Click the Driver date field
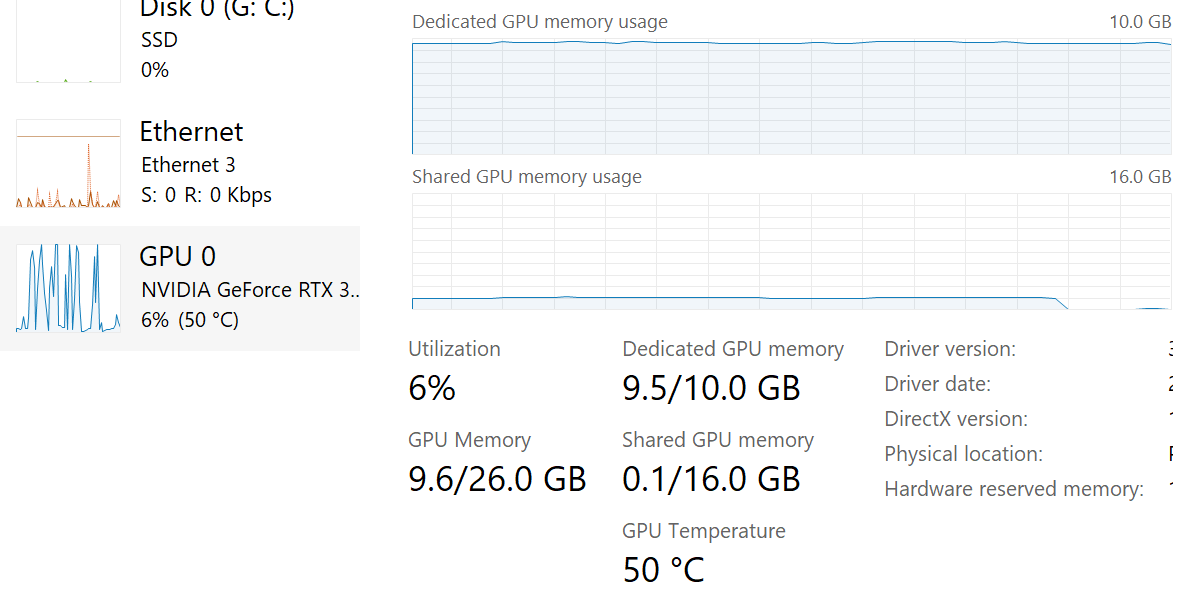This screenshot has height=591, width=1195. coord(936,383)
